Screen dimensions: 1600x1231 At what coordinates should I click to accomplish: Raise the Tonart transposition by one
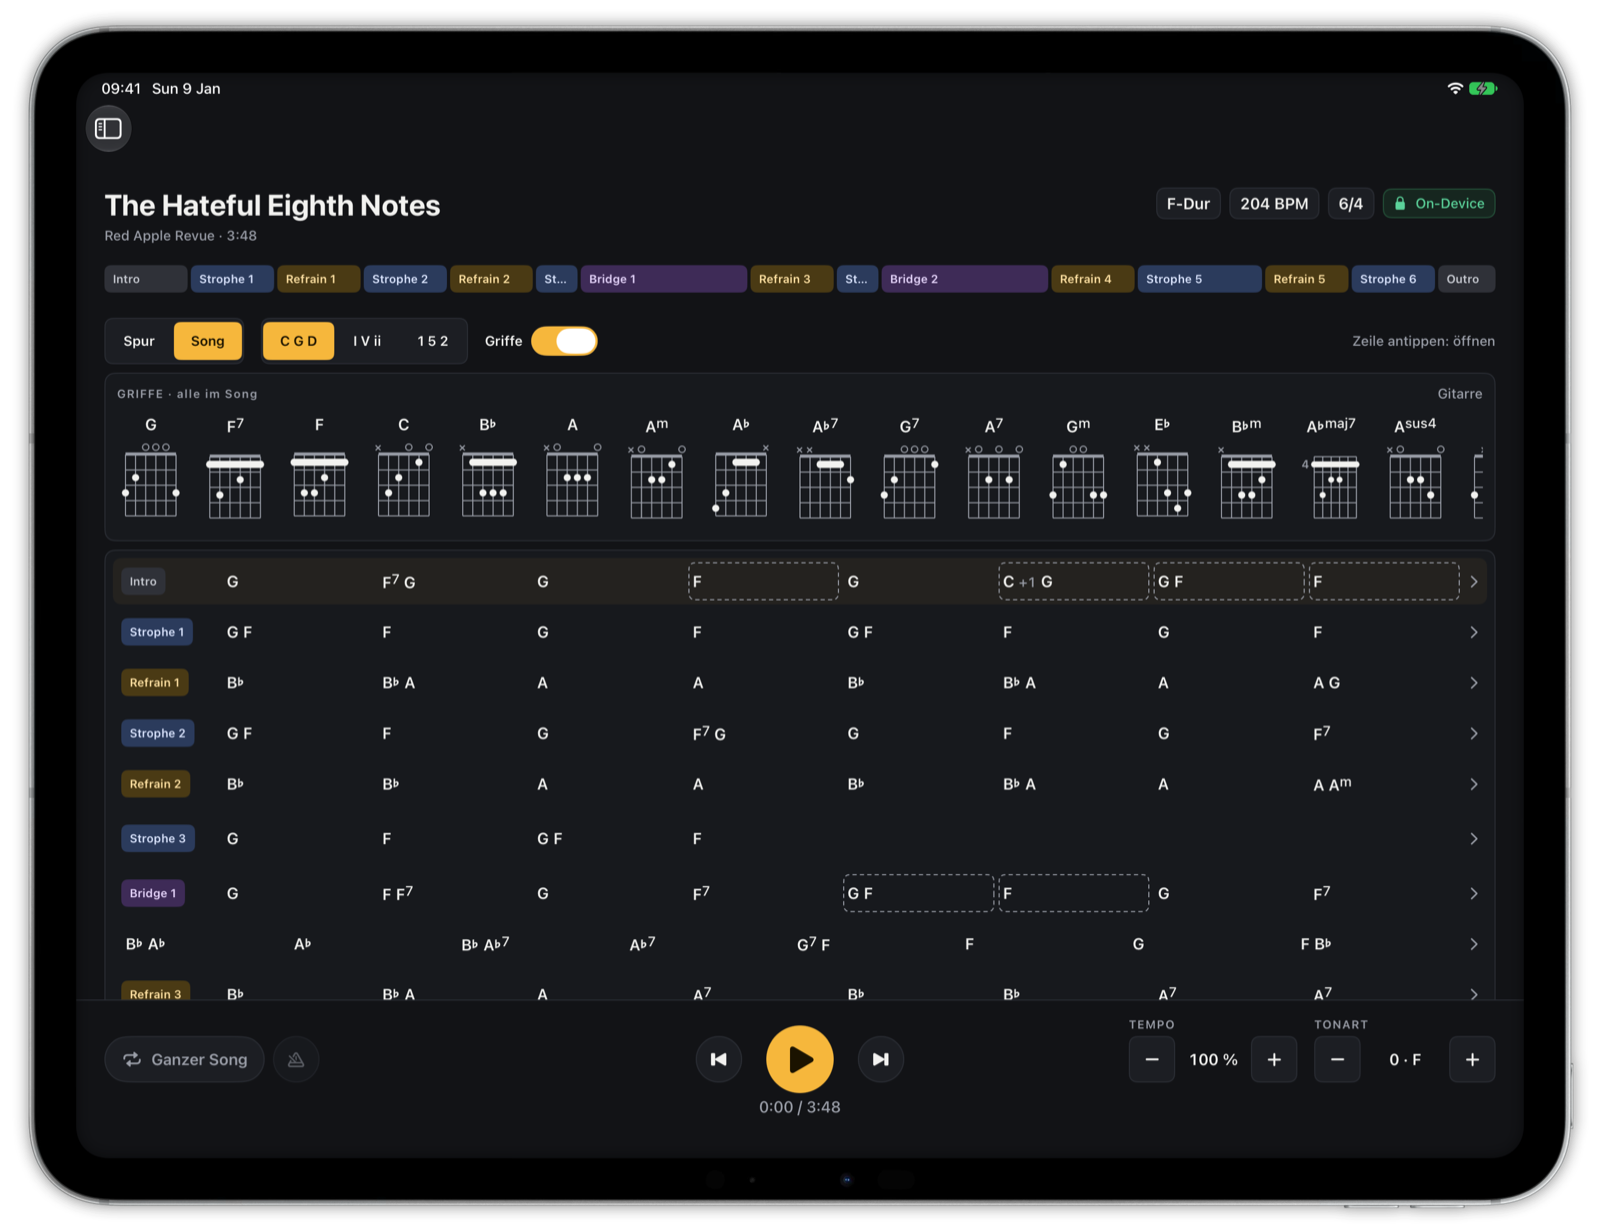(x=1472, y=1059)
